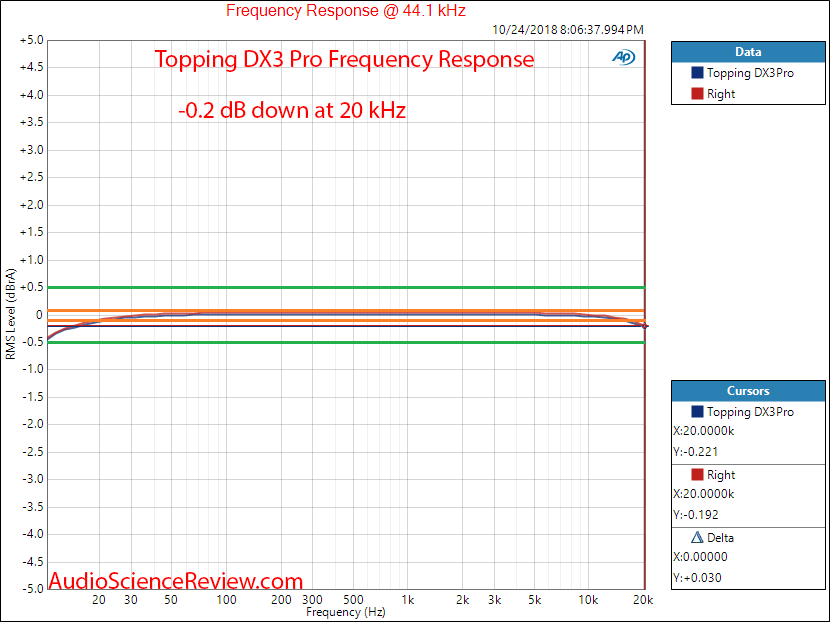The image size is (830, 622).
Task: Click the blue Topping DX3Pro swatch in Data legend
Action: (697, 73)
